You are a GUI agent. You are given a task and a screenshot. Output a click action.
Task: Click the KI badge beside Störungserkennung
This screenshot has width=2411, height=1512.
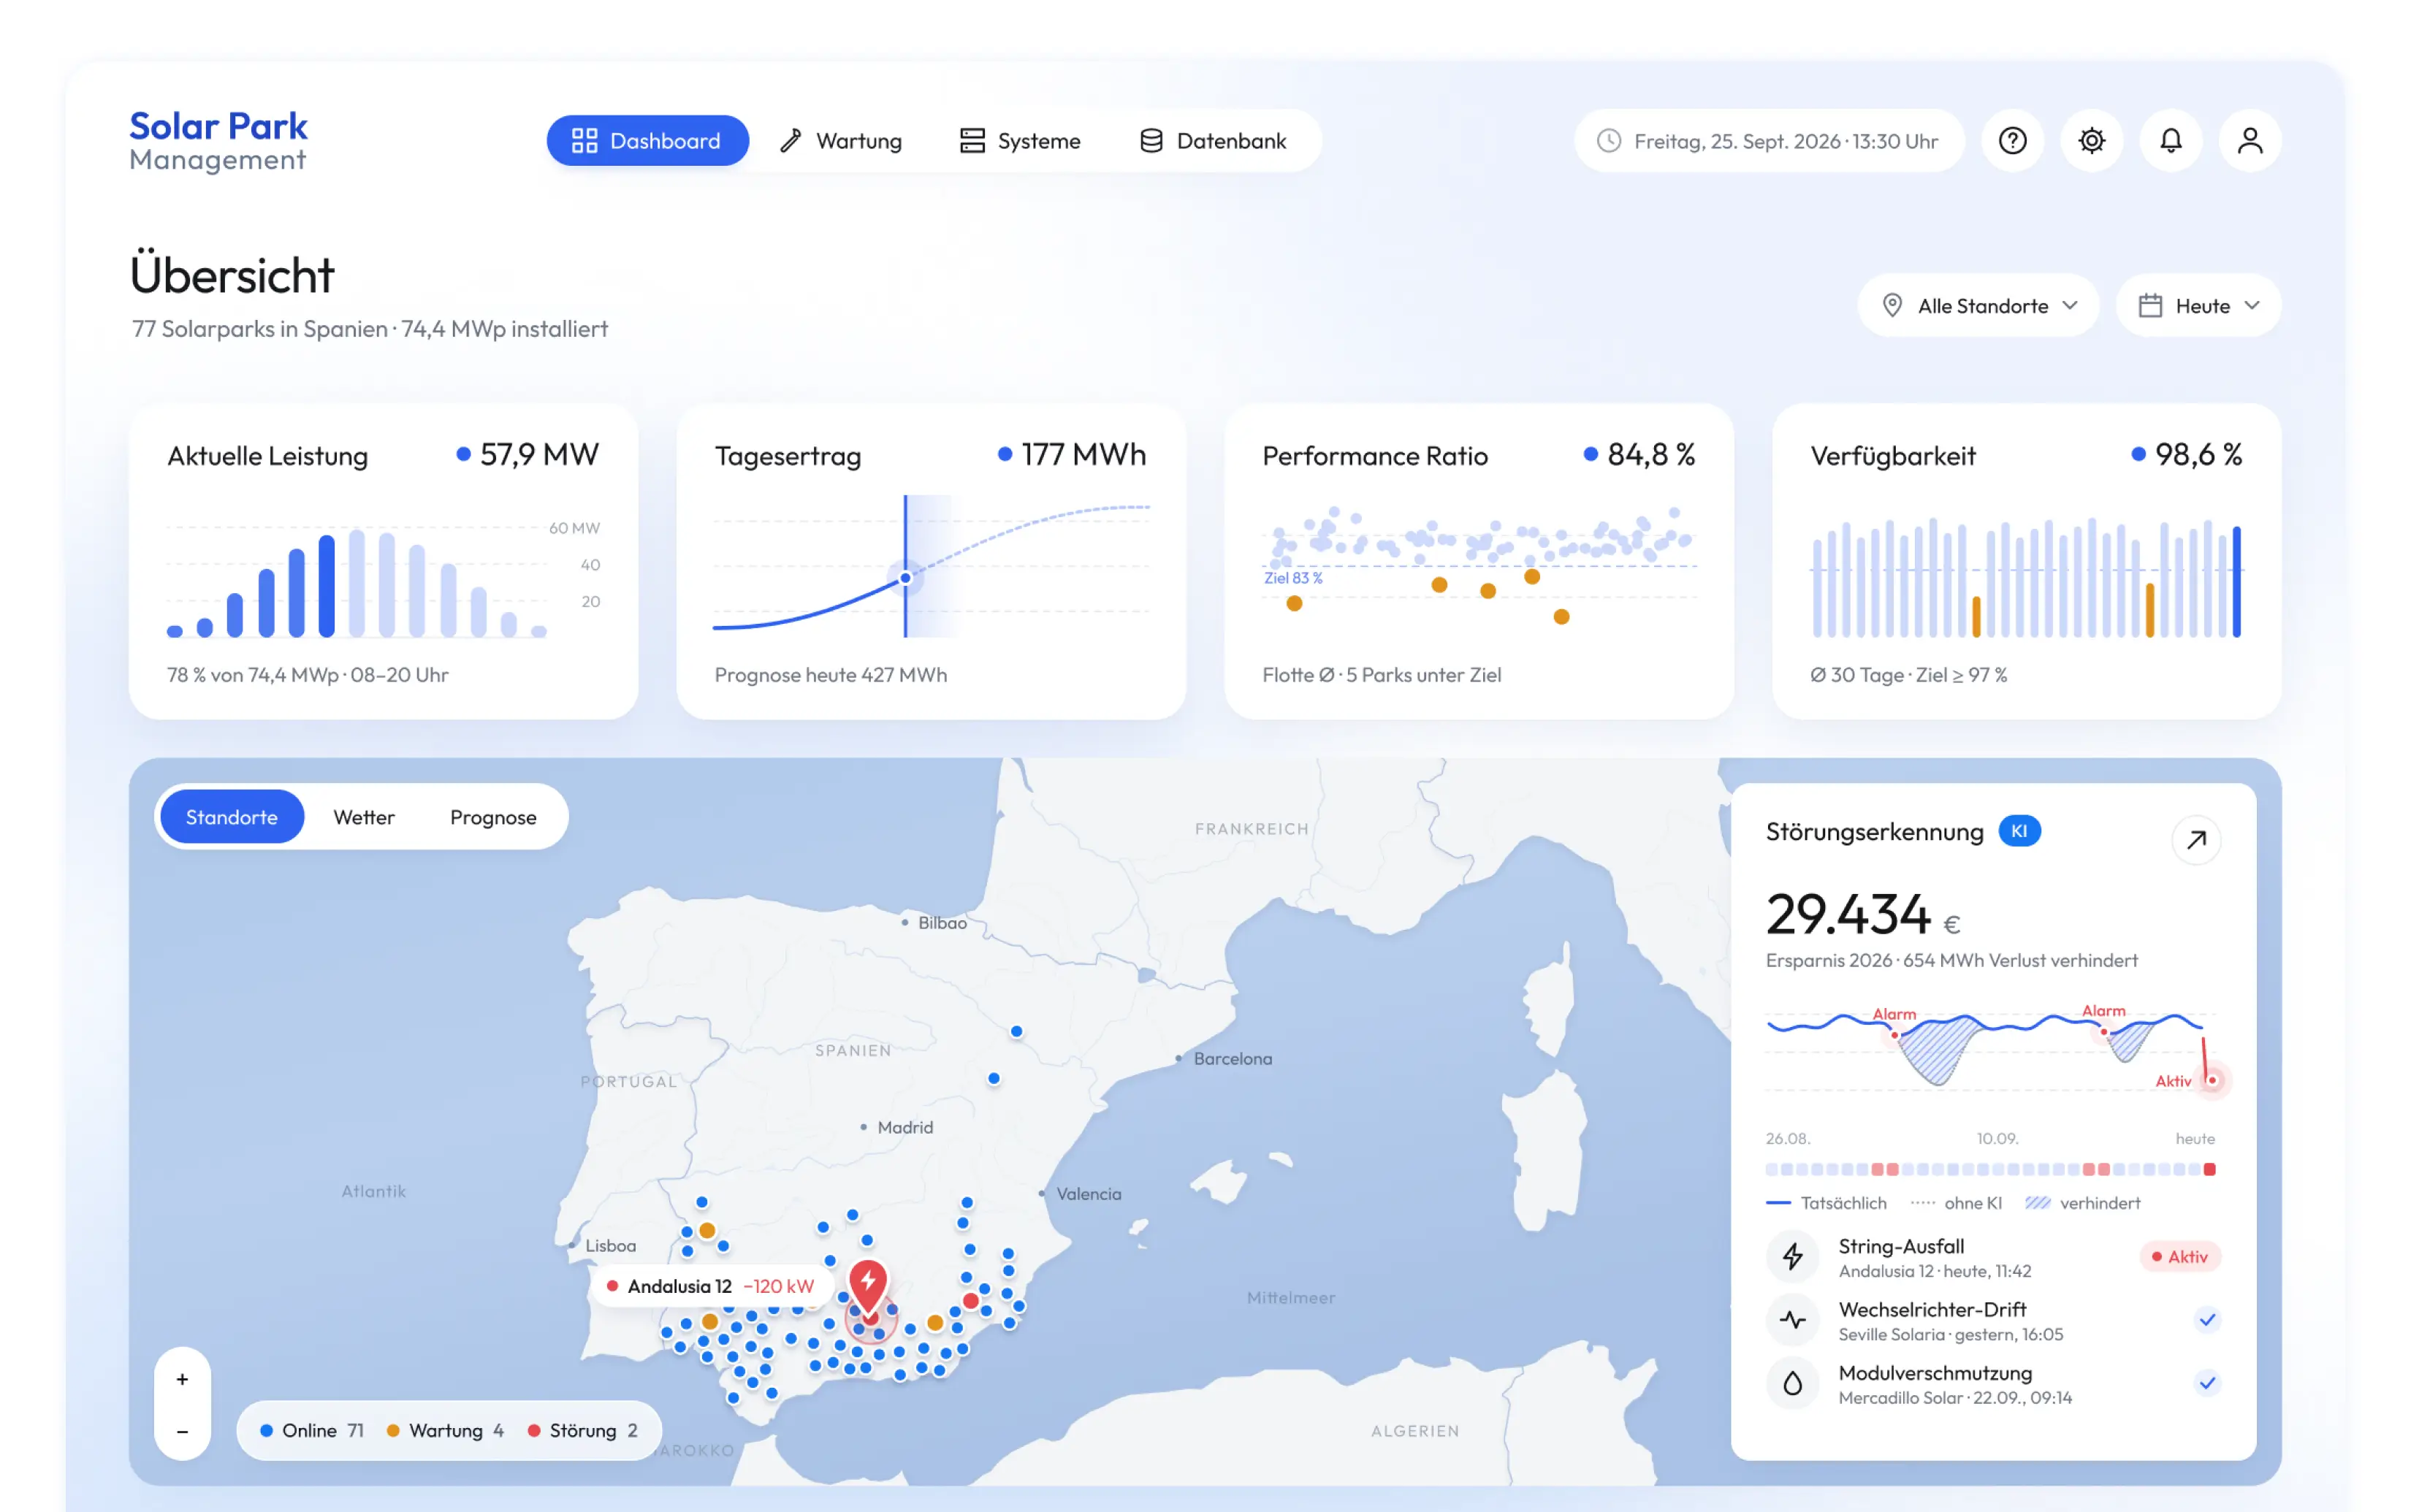2019,831
